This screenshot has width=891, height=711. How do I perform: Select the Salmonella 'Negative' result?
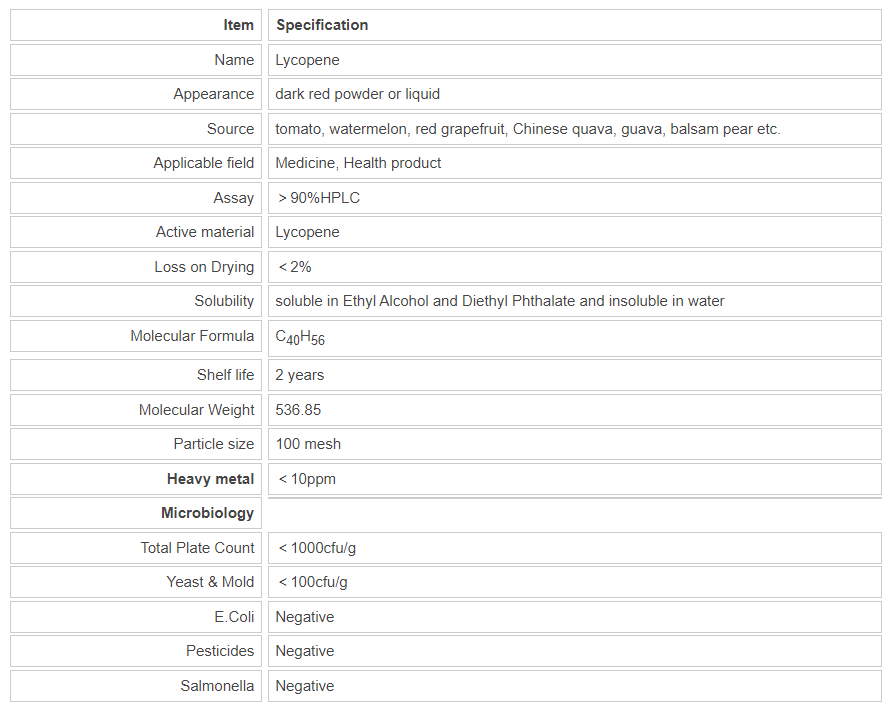pyautogui.click(x=305, y=686)
